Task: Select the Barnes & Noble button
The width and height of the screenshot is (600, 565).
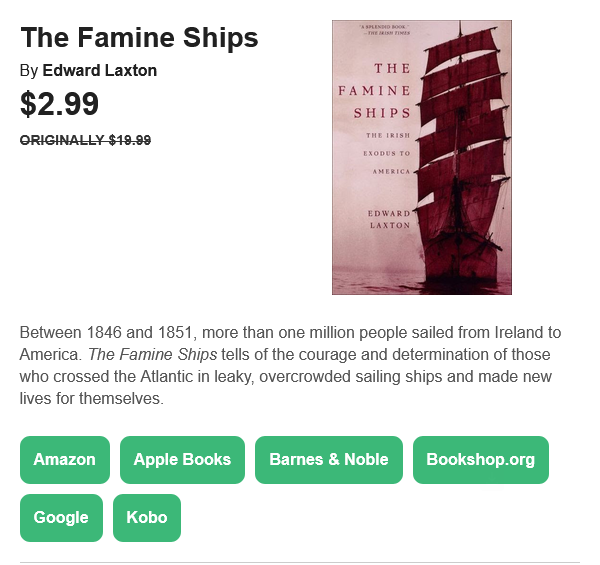Action: coord(329,460)
